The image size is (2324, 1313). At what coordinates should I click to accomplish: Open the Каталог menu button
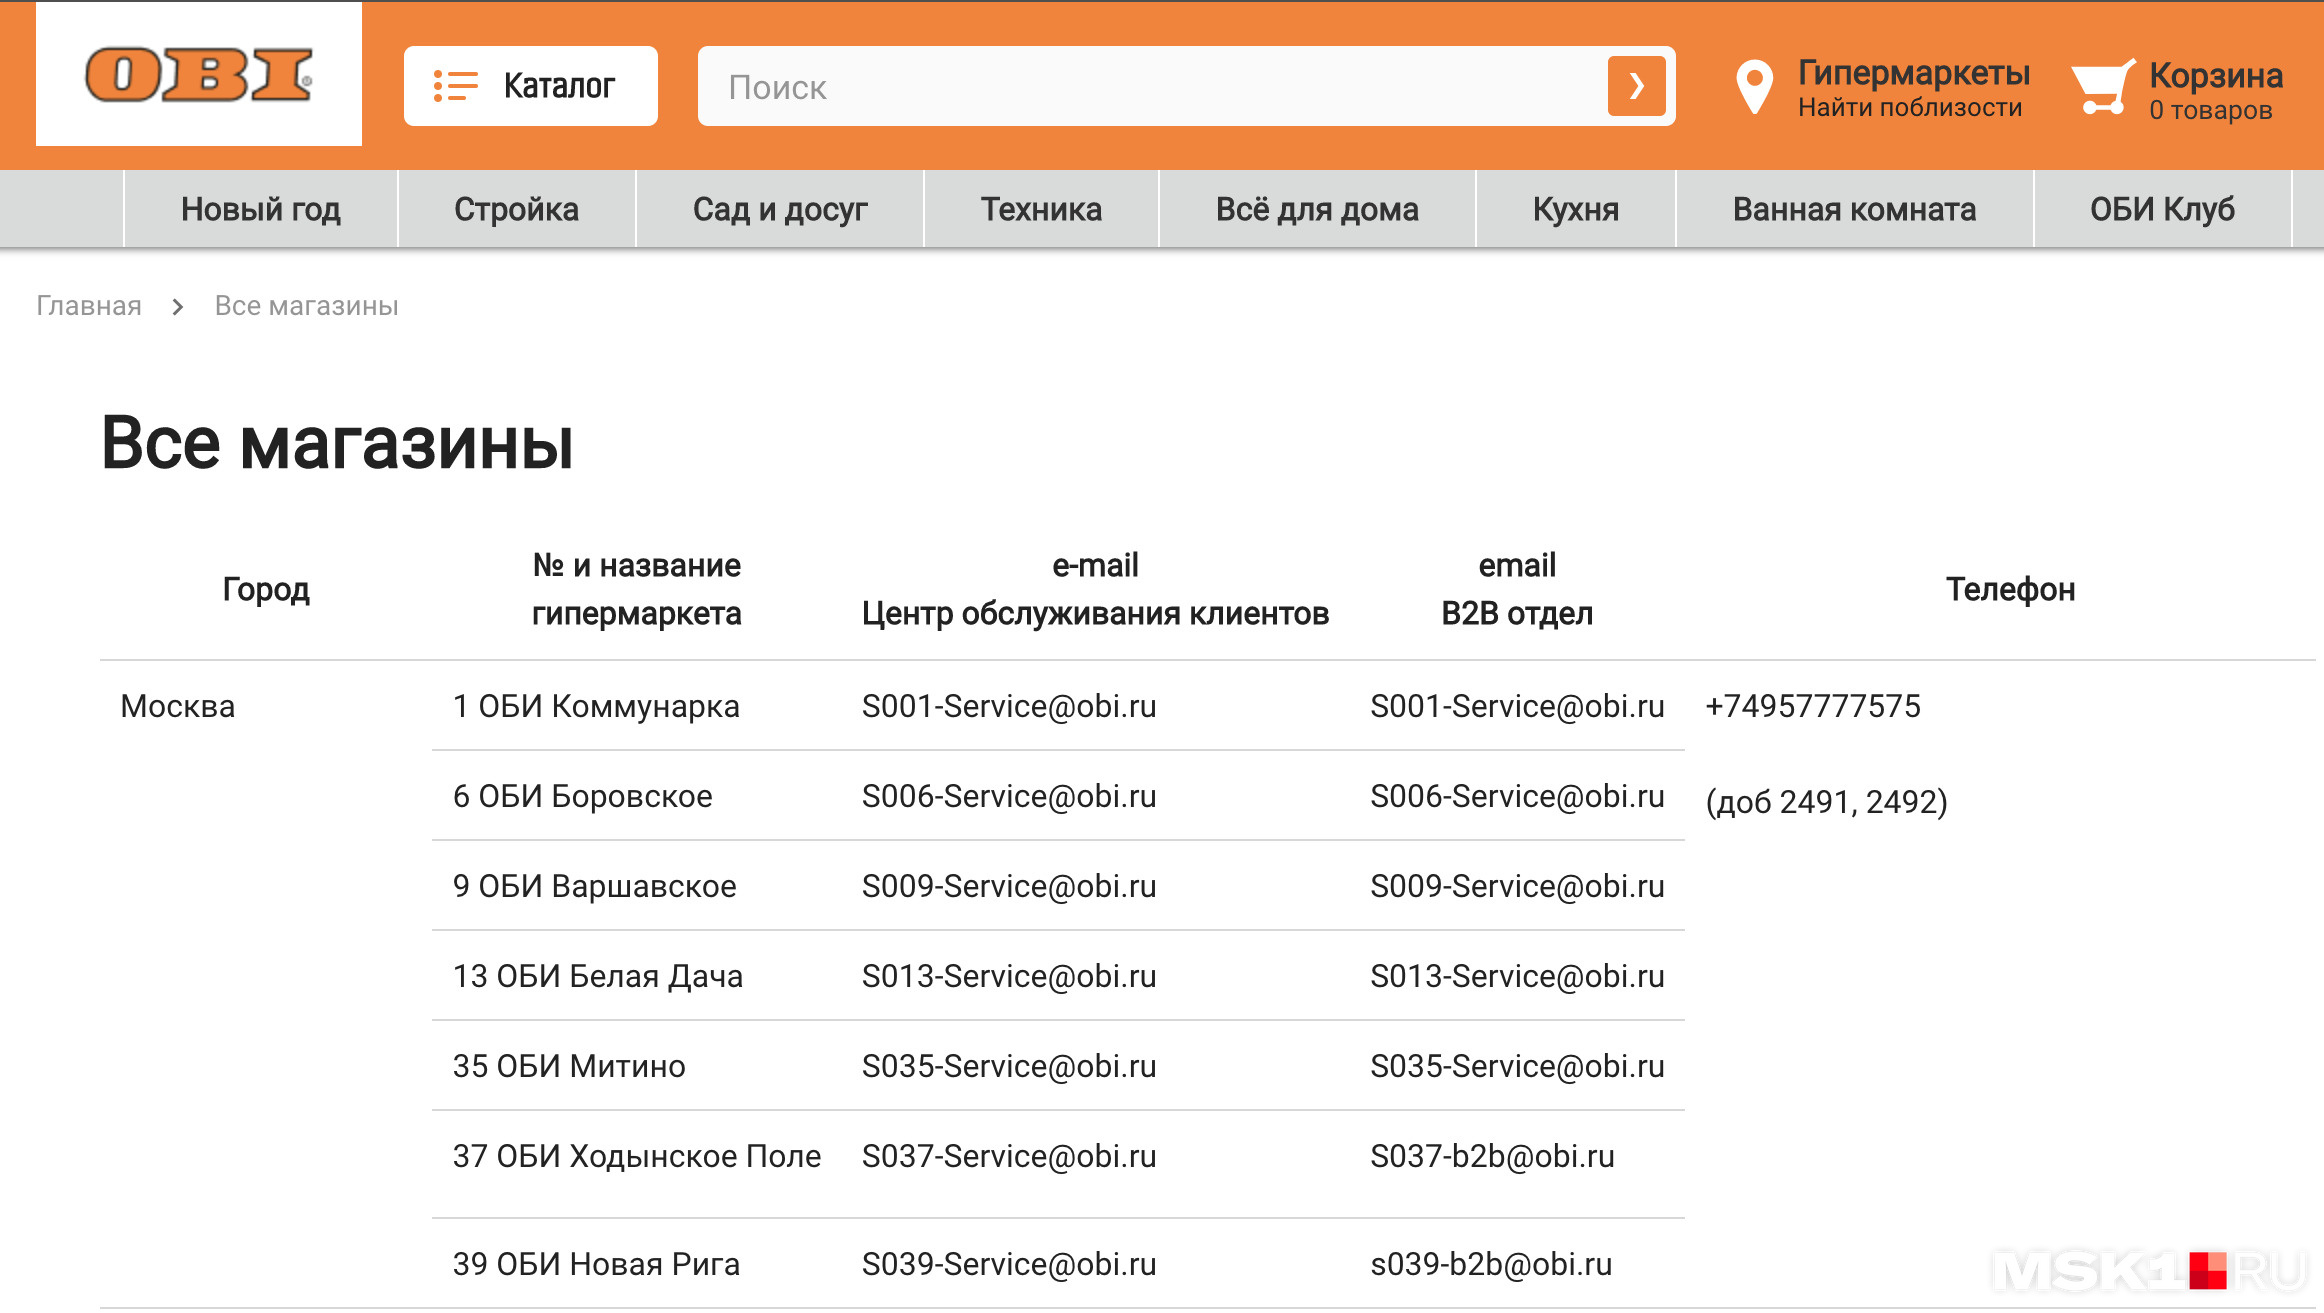click(530, 86)
